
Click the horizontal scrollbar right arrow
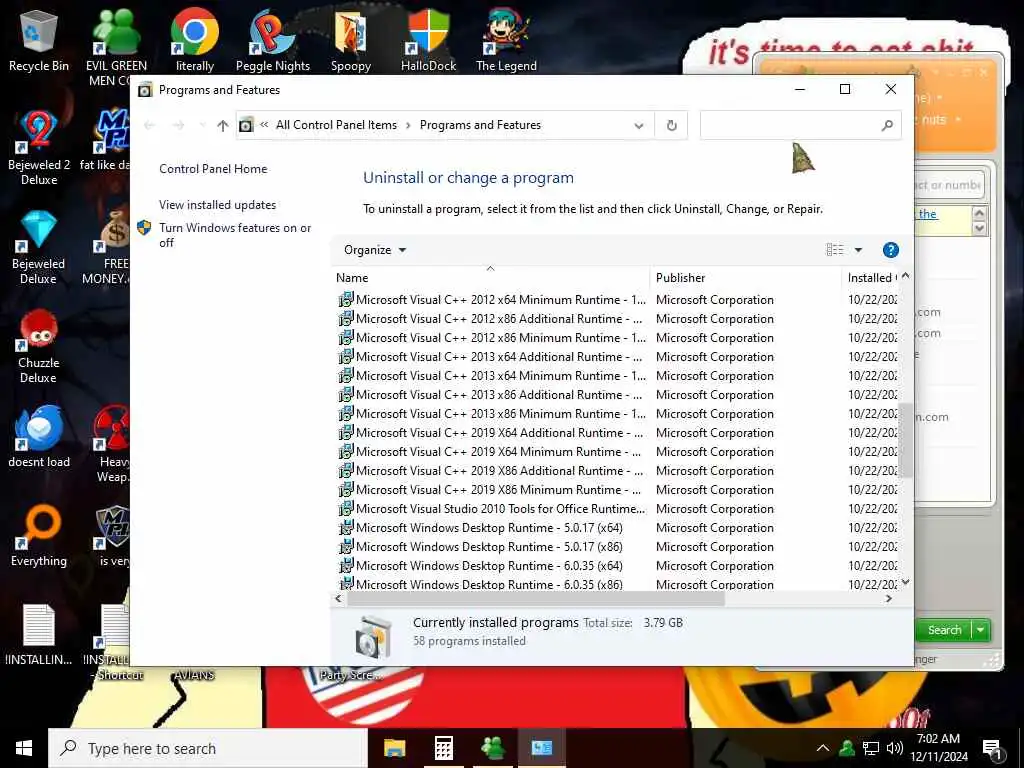(x=888, y=598)
